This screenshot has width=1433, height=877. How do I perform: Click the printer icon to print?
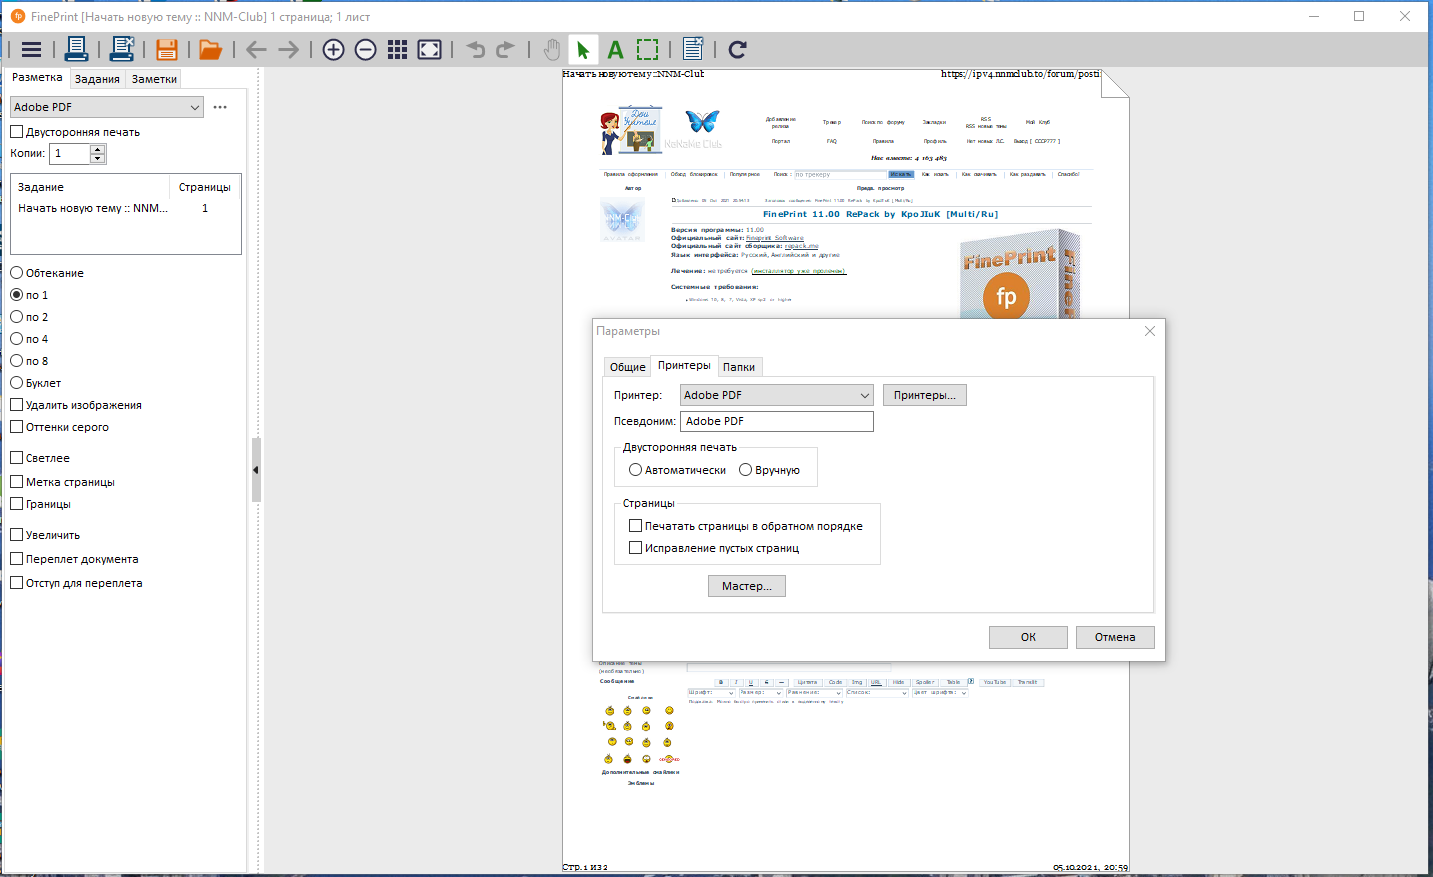[x=76, y=49]
